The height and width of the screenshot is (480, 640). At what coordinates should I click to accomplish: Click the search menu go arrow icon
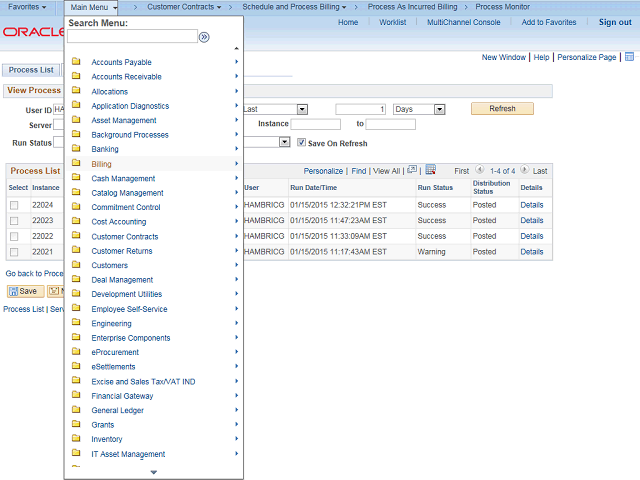[x=204, y=37]
